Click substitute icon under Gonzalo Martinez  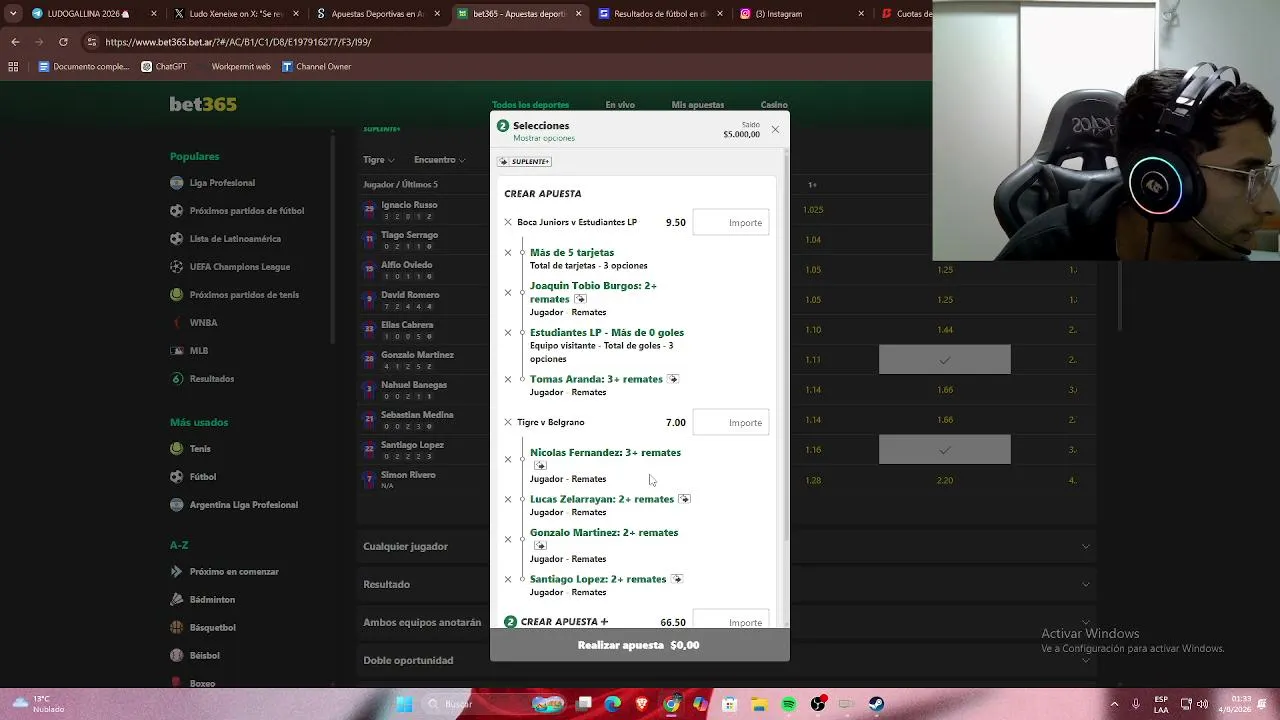(x=540, y=546)
